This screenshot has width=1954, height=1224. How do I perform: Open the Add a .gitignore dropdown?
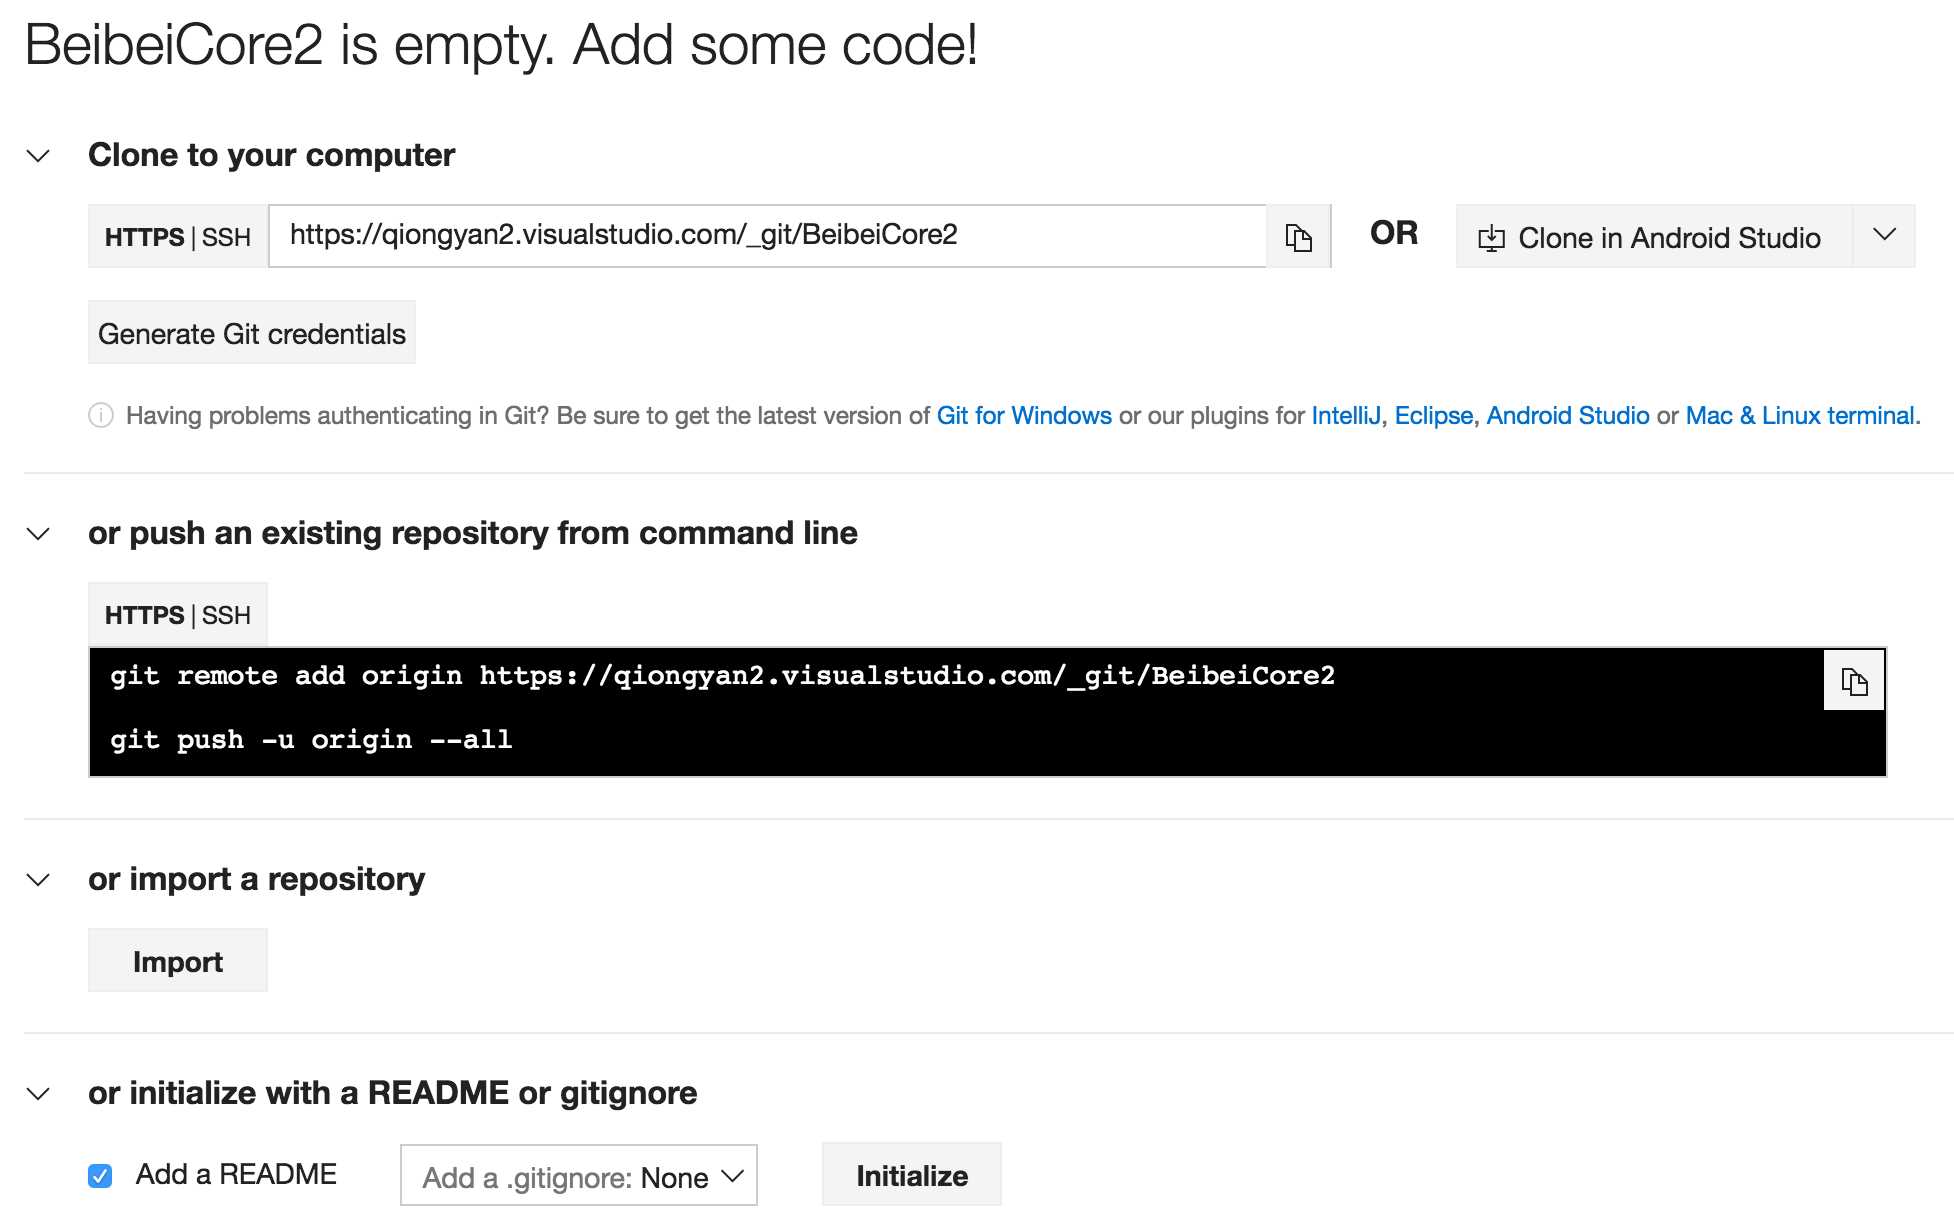tap(579, 1176)
